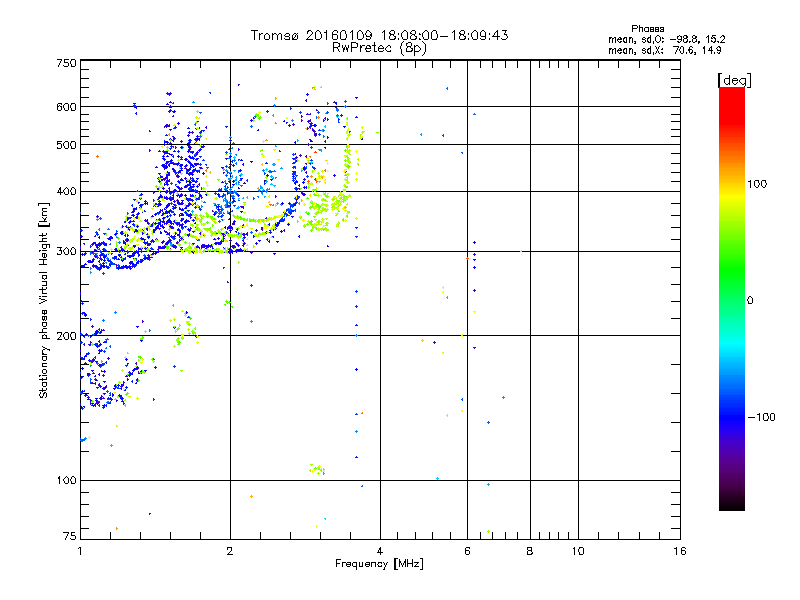
Task: Click the colorbar tick label '100'
Action: 757,184
